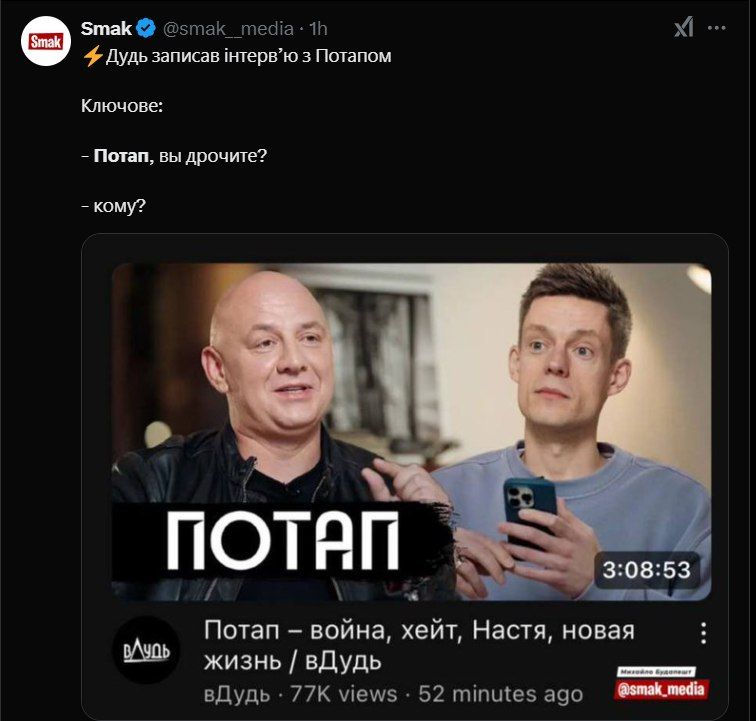Open the Smak profile avatar
Viewport: 756px width, 721px height.
click(46, 41)
